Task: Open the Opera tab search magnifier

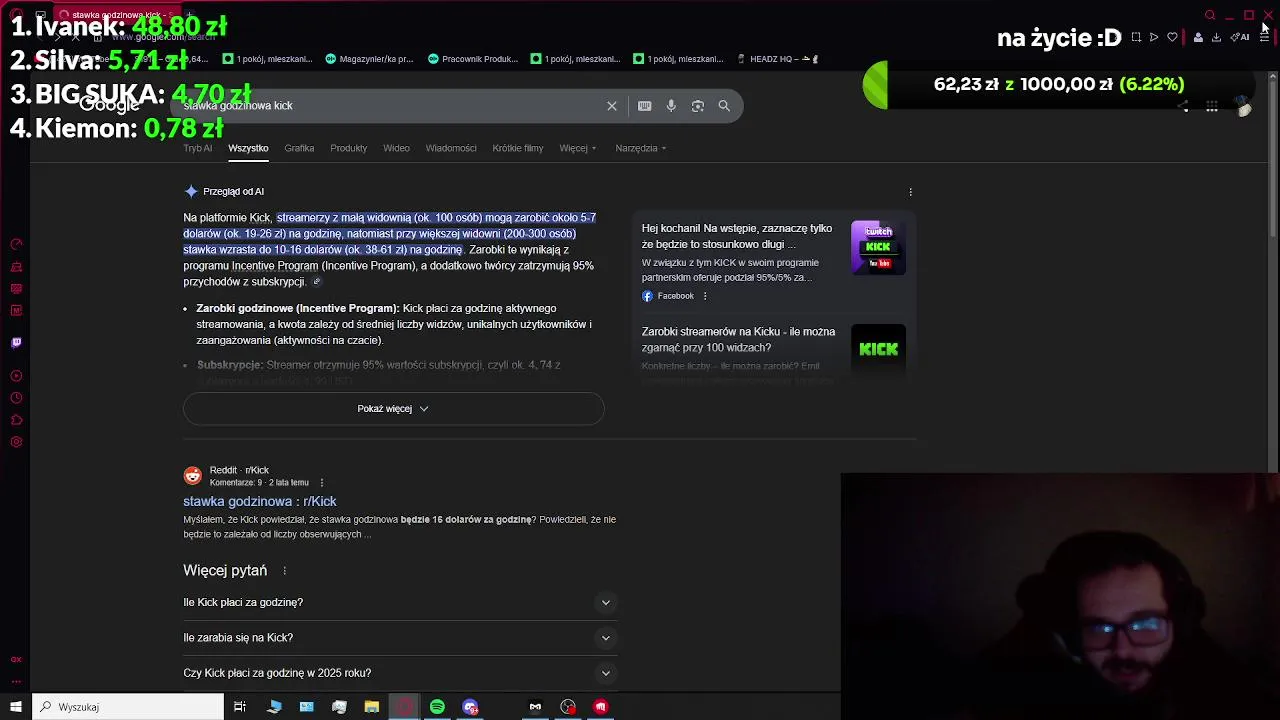Action: click(x=1210, y=15)
